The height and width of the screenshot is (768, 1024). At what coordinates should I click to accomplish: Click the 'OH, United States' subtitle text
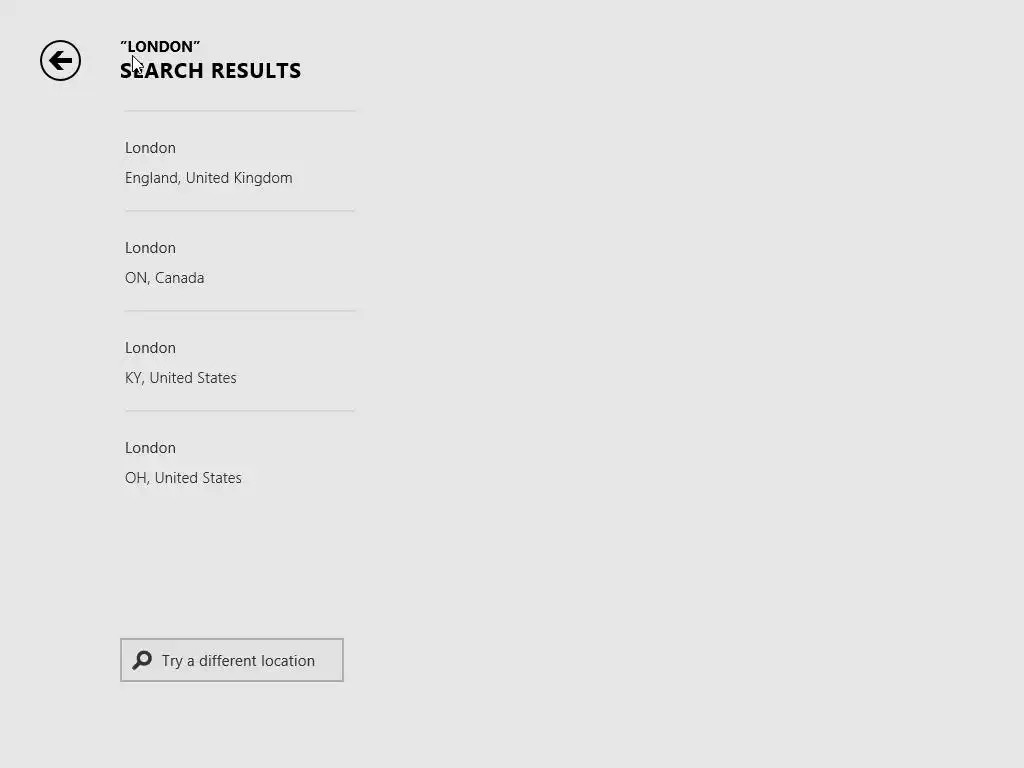pos(183,478)
